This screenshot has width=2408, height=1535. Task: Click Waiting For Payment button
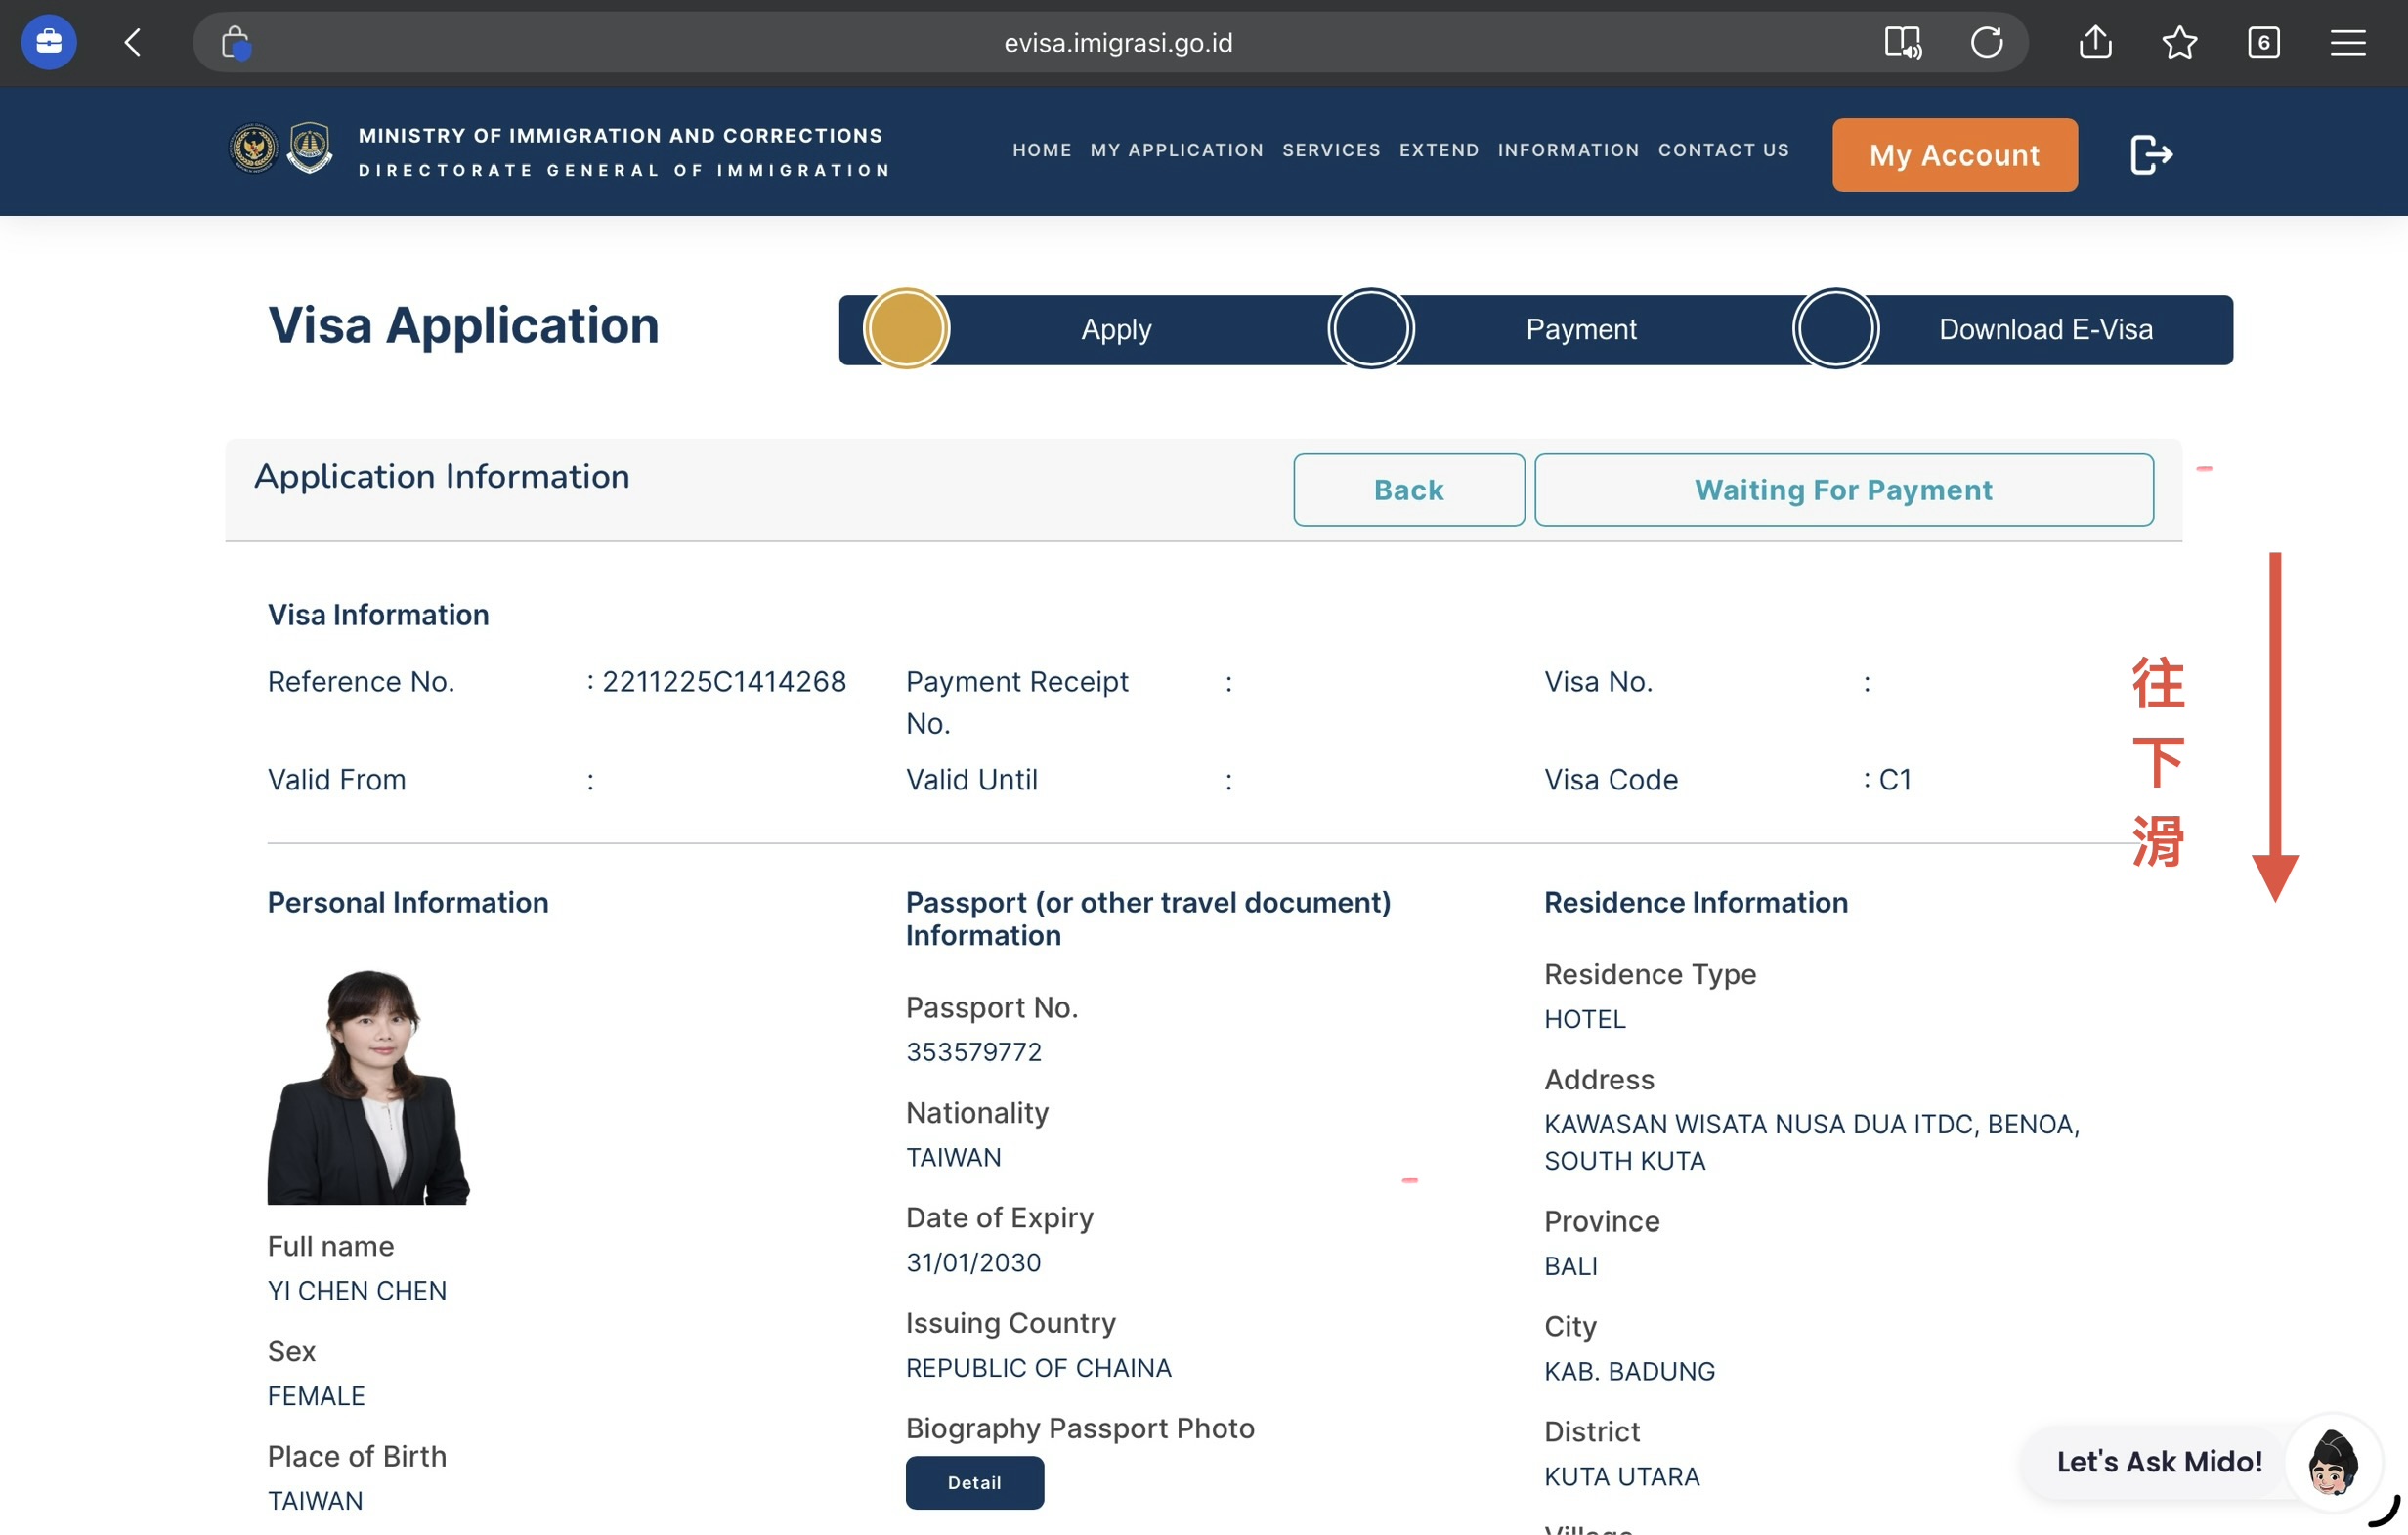(x=1843, y=490)
